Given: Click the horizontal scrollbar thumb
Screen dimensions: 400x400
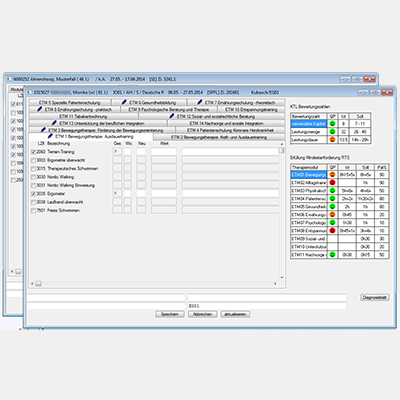Looking at the screenshot, I should point(38,284).
